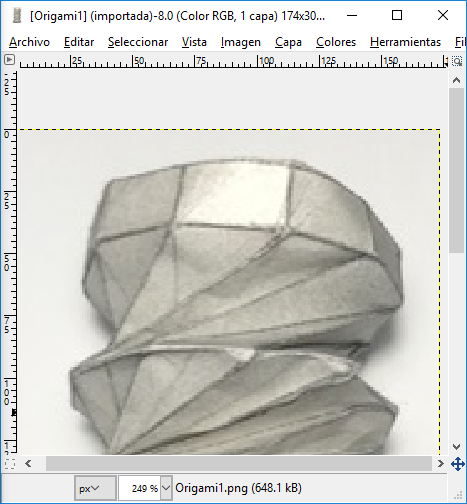
Task: Open the Imagen menu
Action: (x=241, y=42)
